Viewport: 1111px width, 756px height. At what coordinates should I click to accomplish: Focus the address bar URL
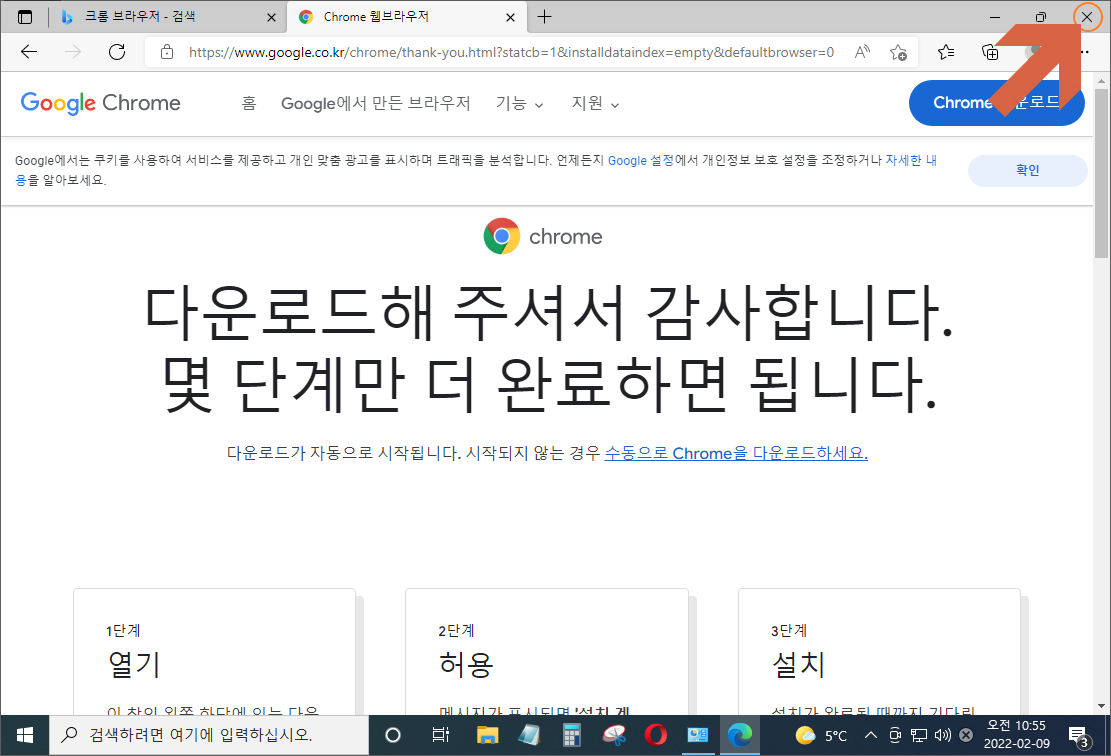(x=511, y=52)
